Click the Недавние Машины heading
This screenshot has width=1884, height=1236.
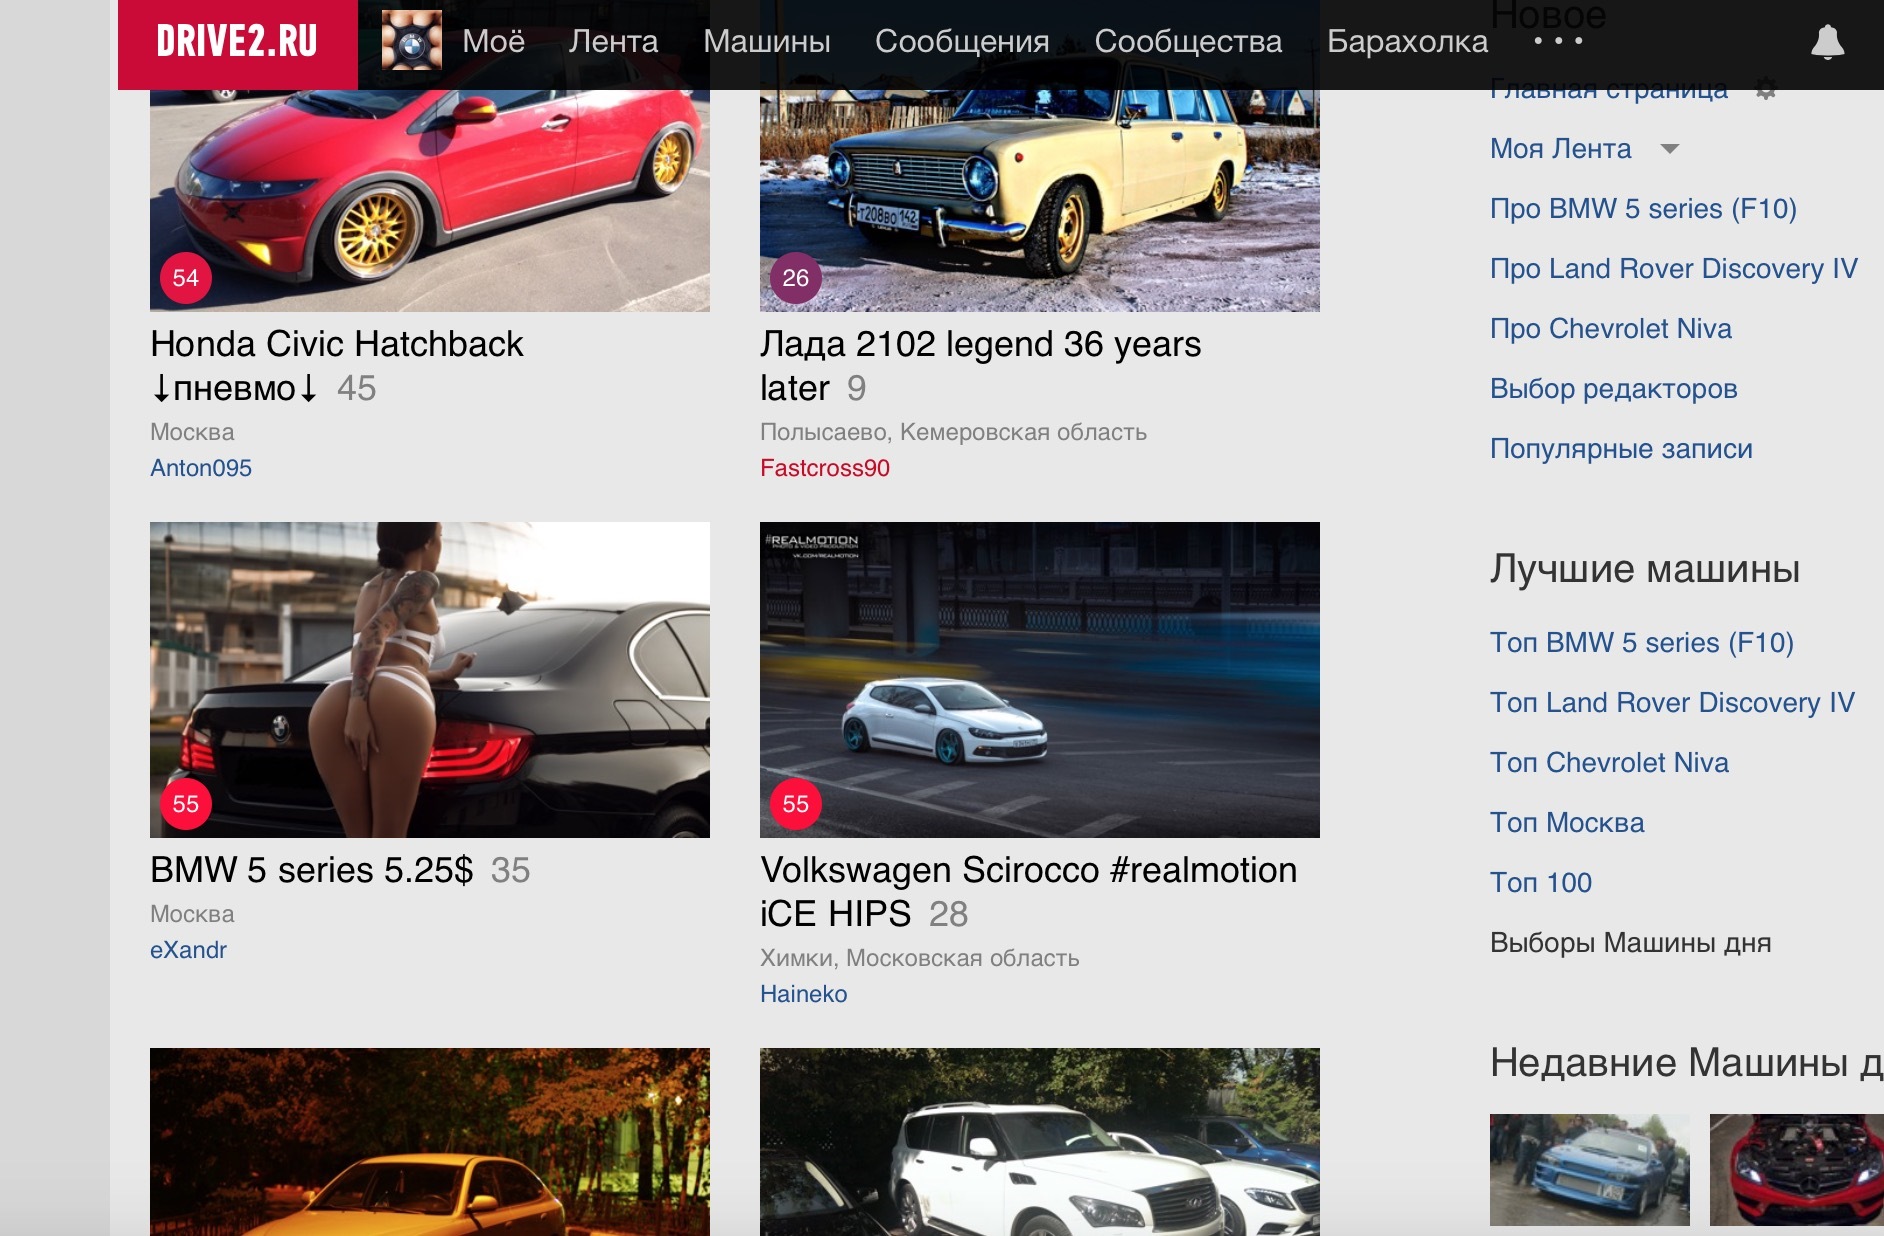pos(1687,1063)
